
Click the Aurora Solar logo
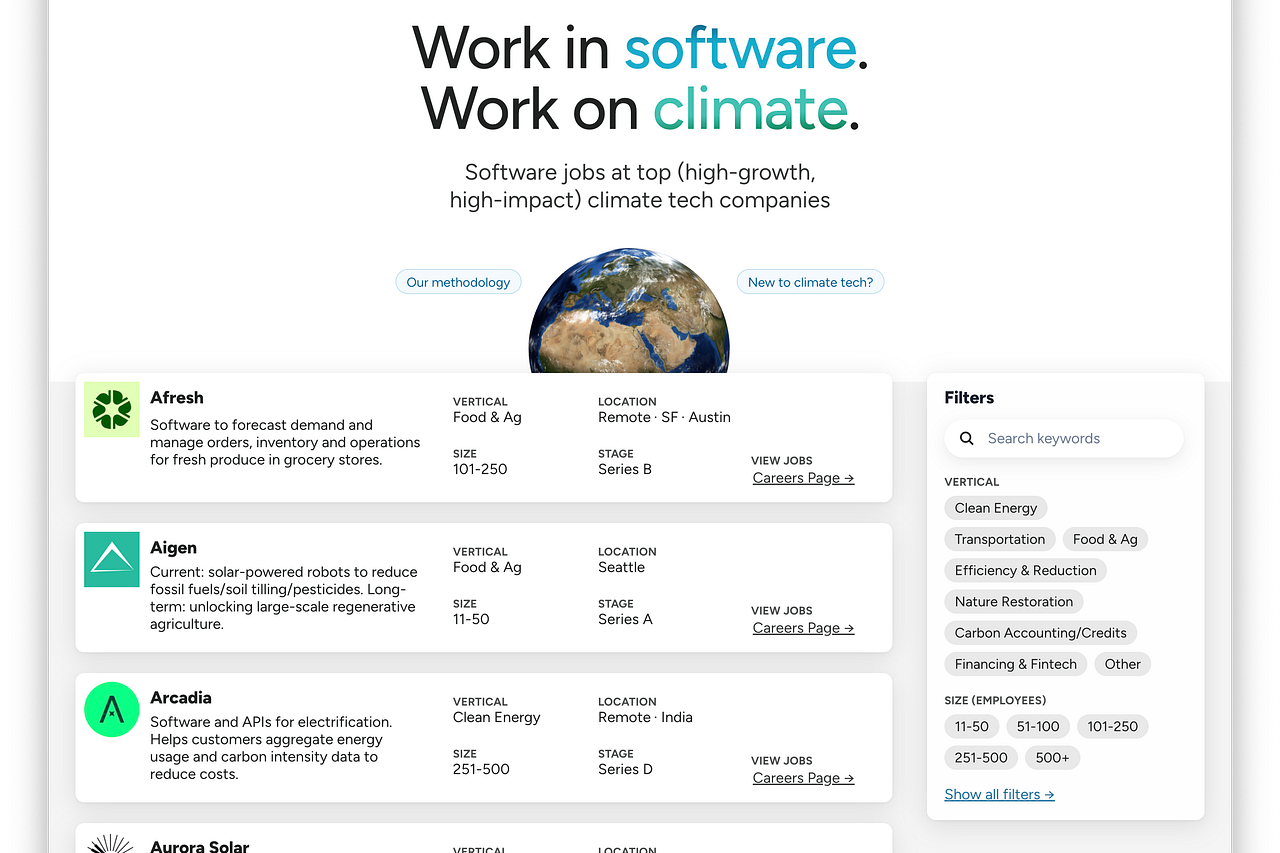click(x=112, y=843)
